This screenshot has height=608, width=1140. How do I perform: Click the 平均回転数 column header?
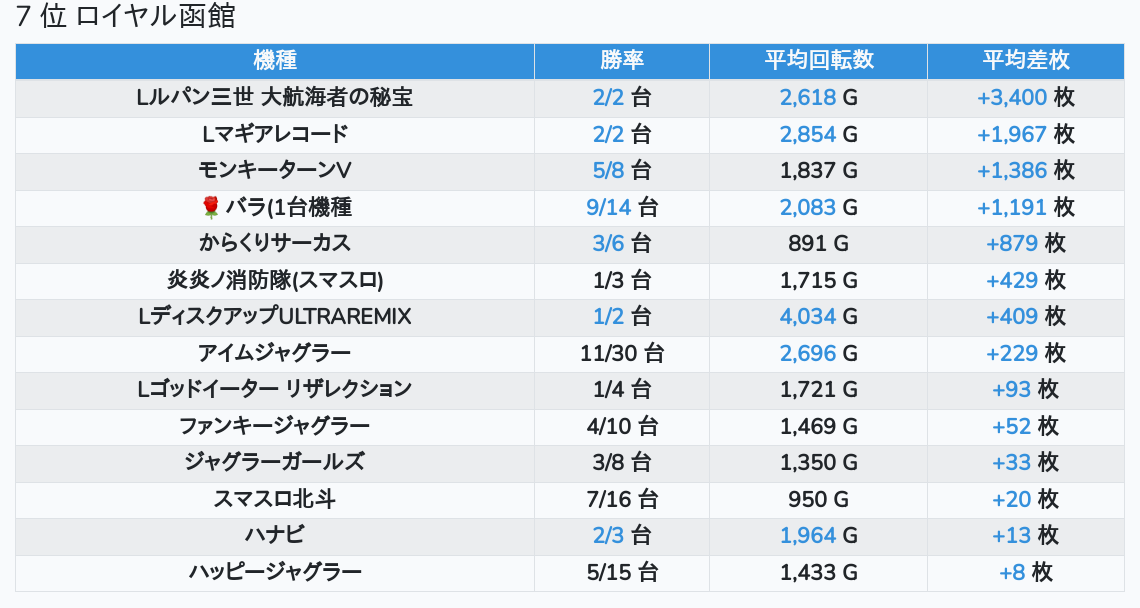tap(818, 60)
